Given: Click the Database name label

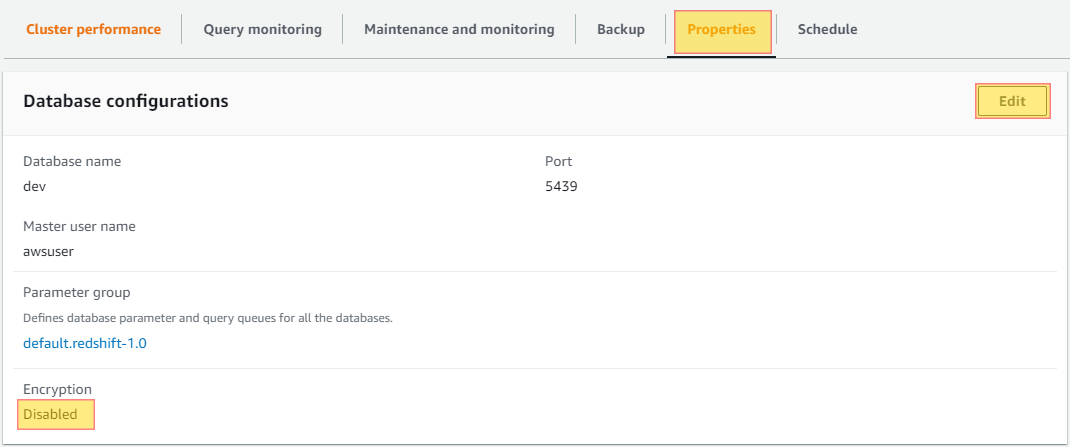Looking at the screenshot, I should click(x=72, y=162).
